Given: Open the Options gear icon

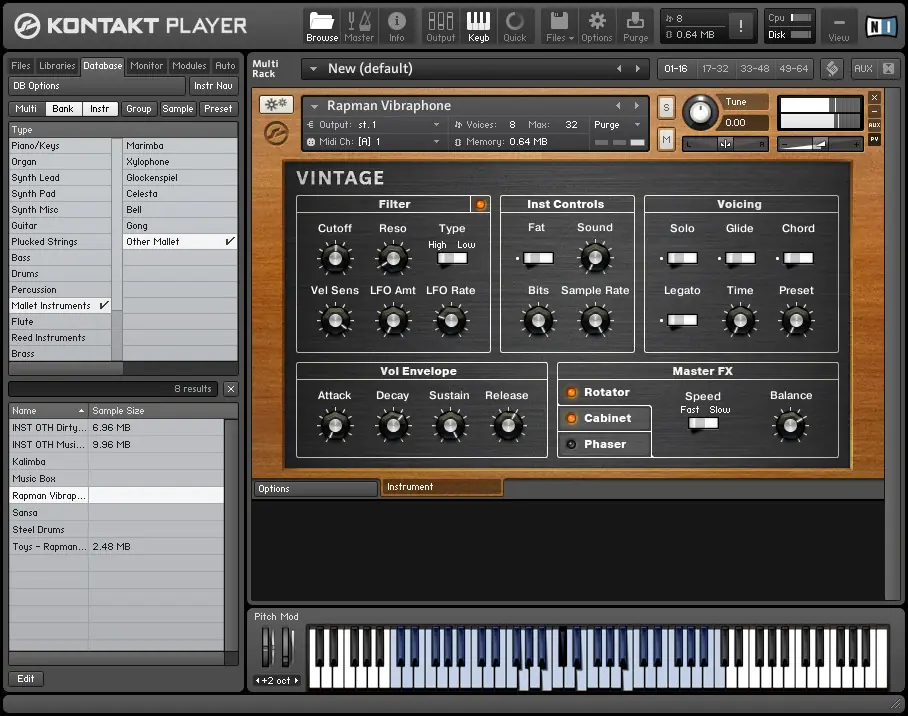Looking at the screenshot, I should pyautogui.click(x=596, y=27).
